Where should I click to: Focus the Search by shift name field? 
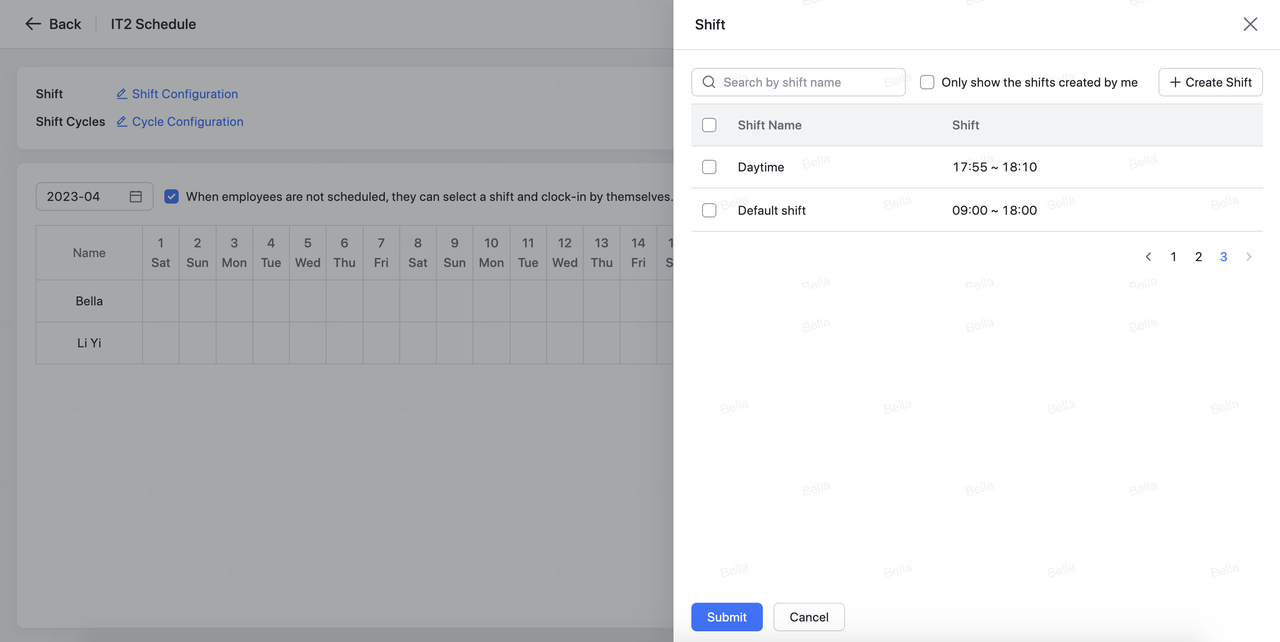800,82
